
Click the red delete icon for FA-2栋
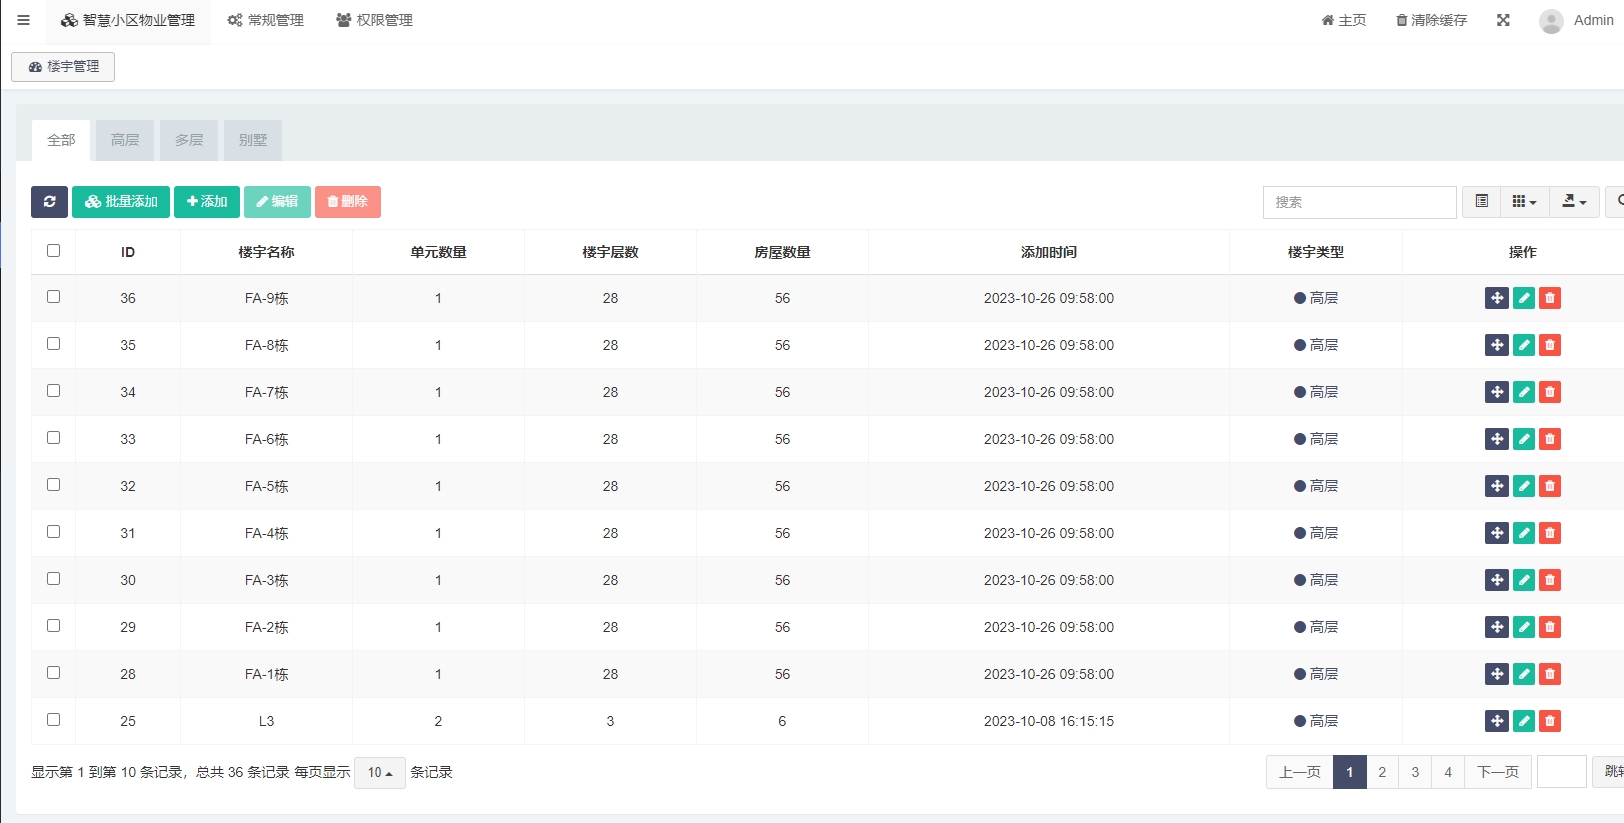1549,627
